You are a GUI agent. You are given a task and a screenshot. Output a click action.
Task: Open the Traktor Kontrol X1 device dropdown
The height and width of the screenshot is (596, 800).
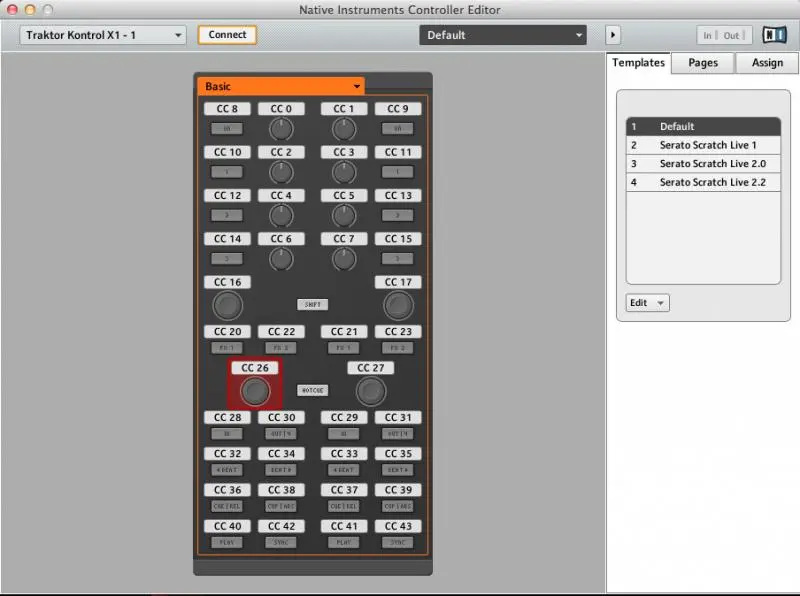[x=103, y=35]
